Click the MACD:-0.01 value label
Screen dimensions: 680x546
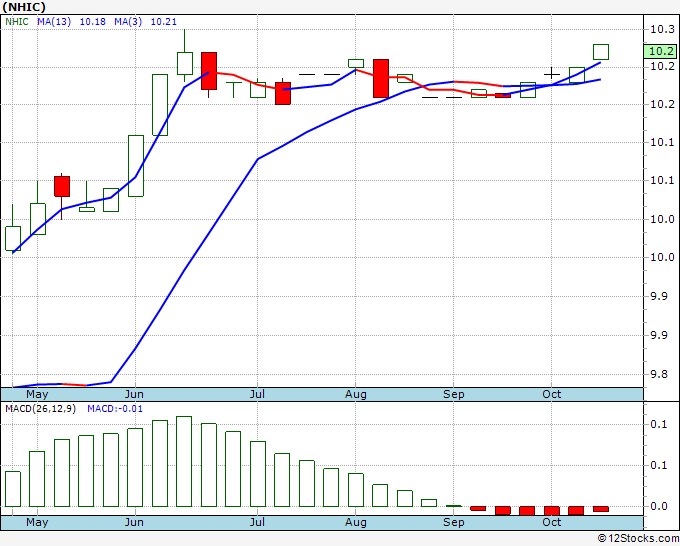point(115,409)
